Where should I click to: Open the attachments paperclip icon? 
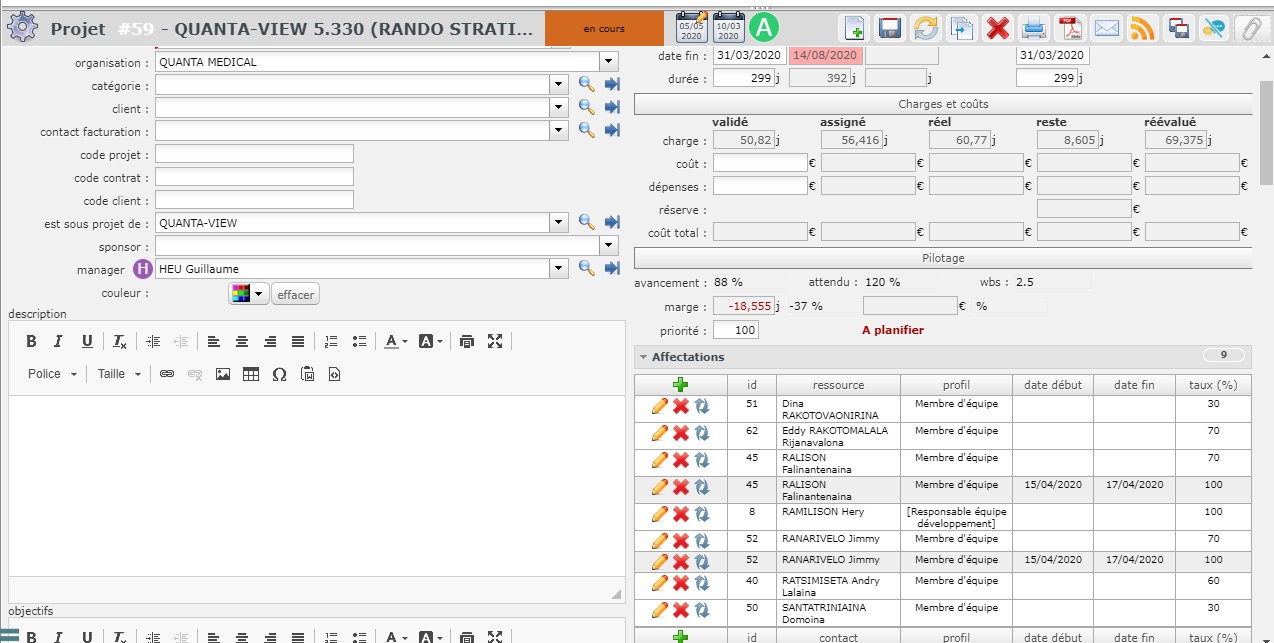click(x=1250, y=28)
